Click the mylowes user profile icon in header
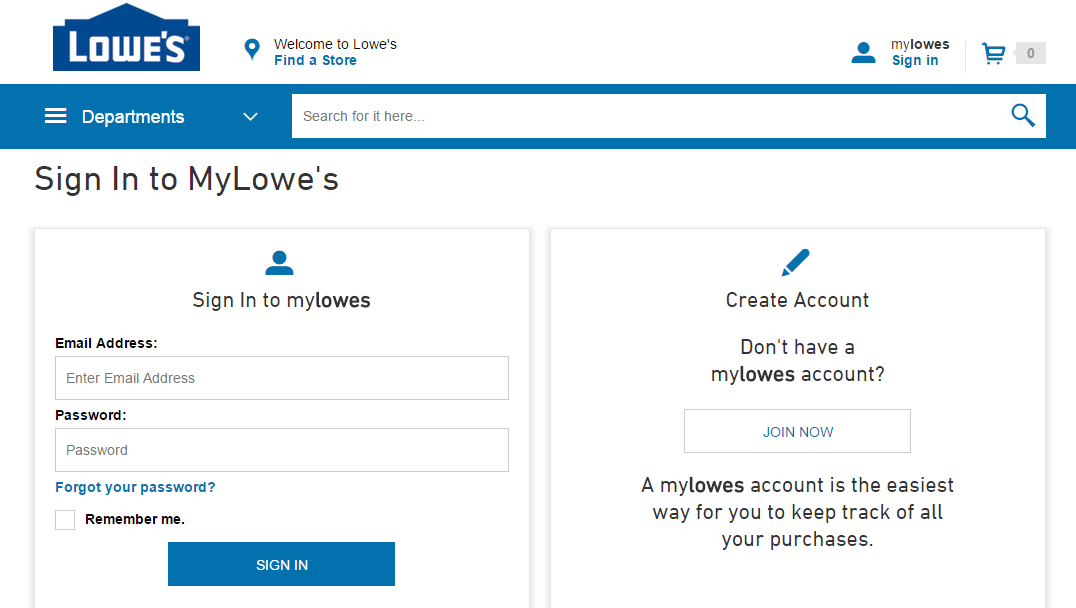Viewport: 1076px width, 608px height. 863,53
